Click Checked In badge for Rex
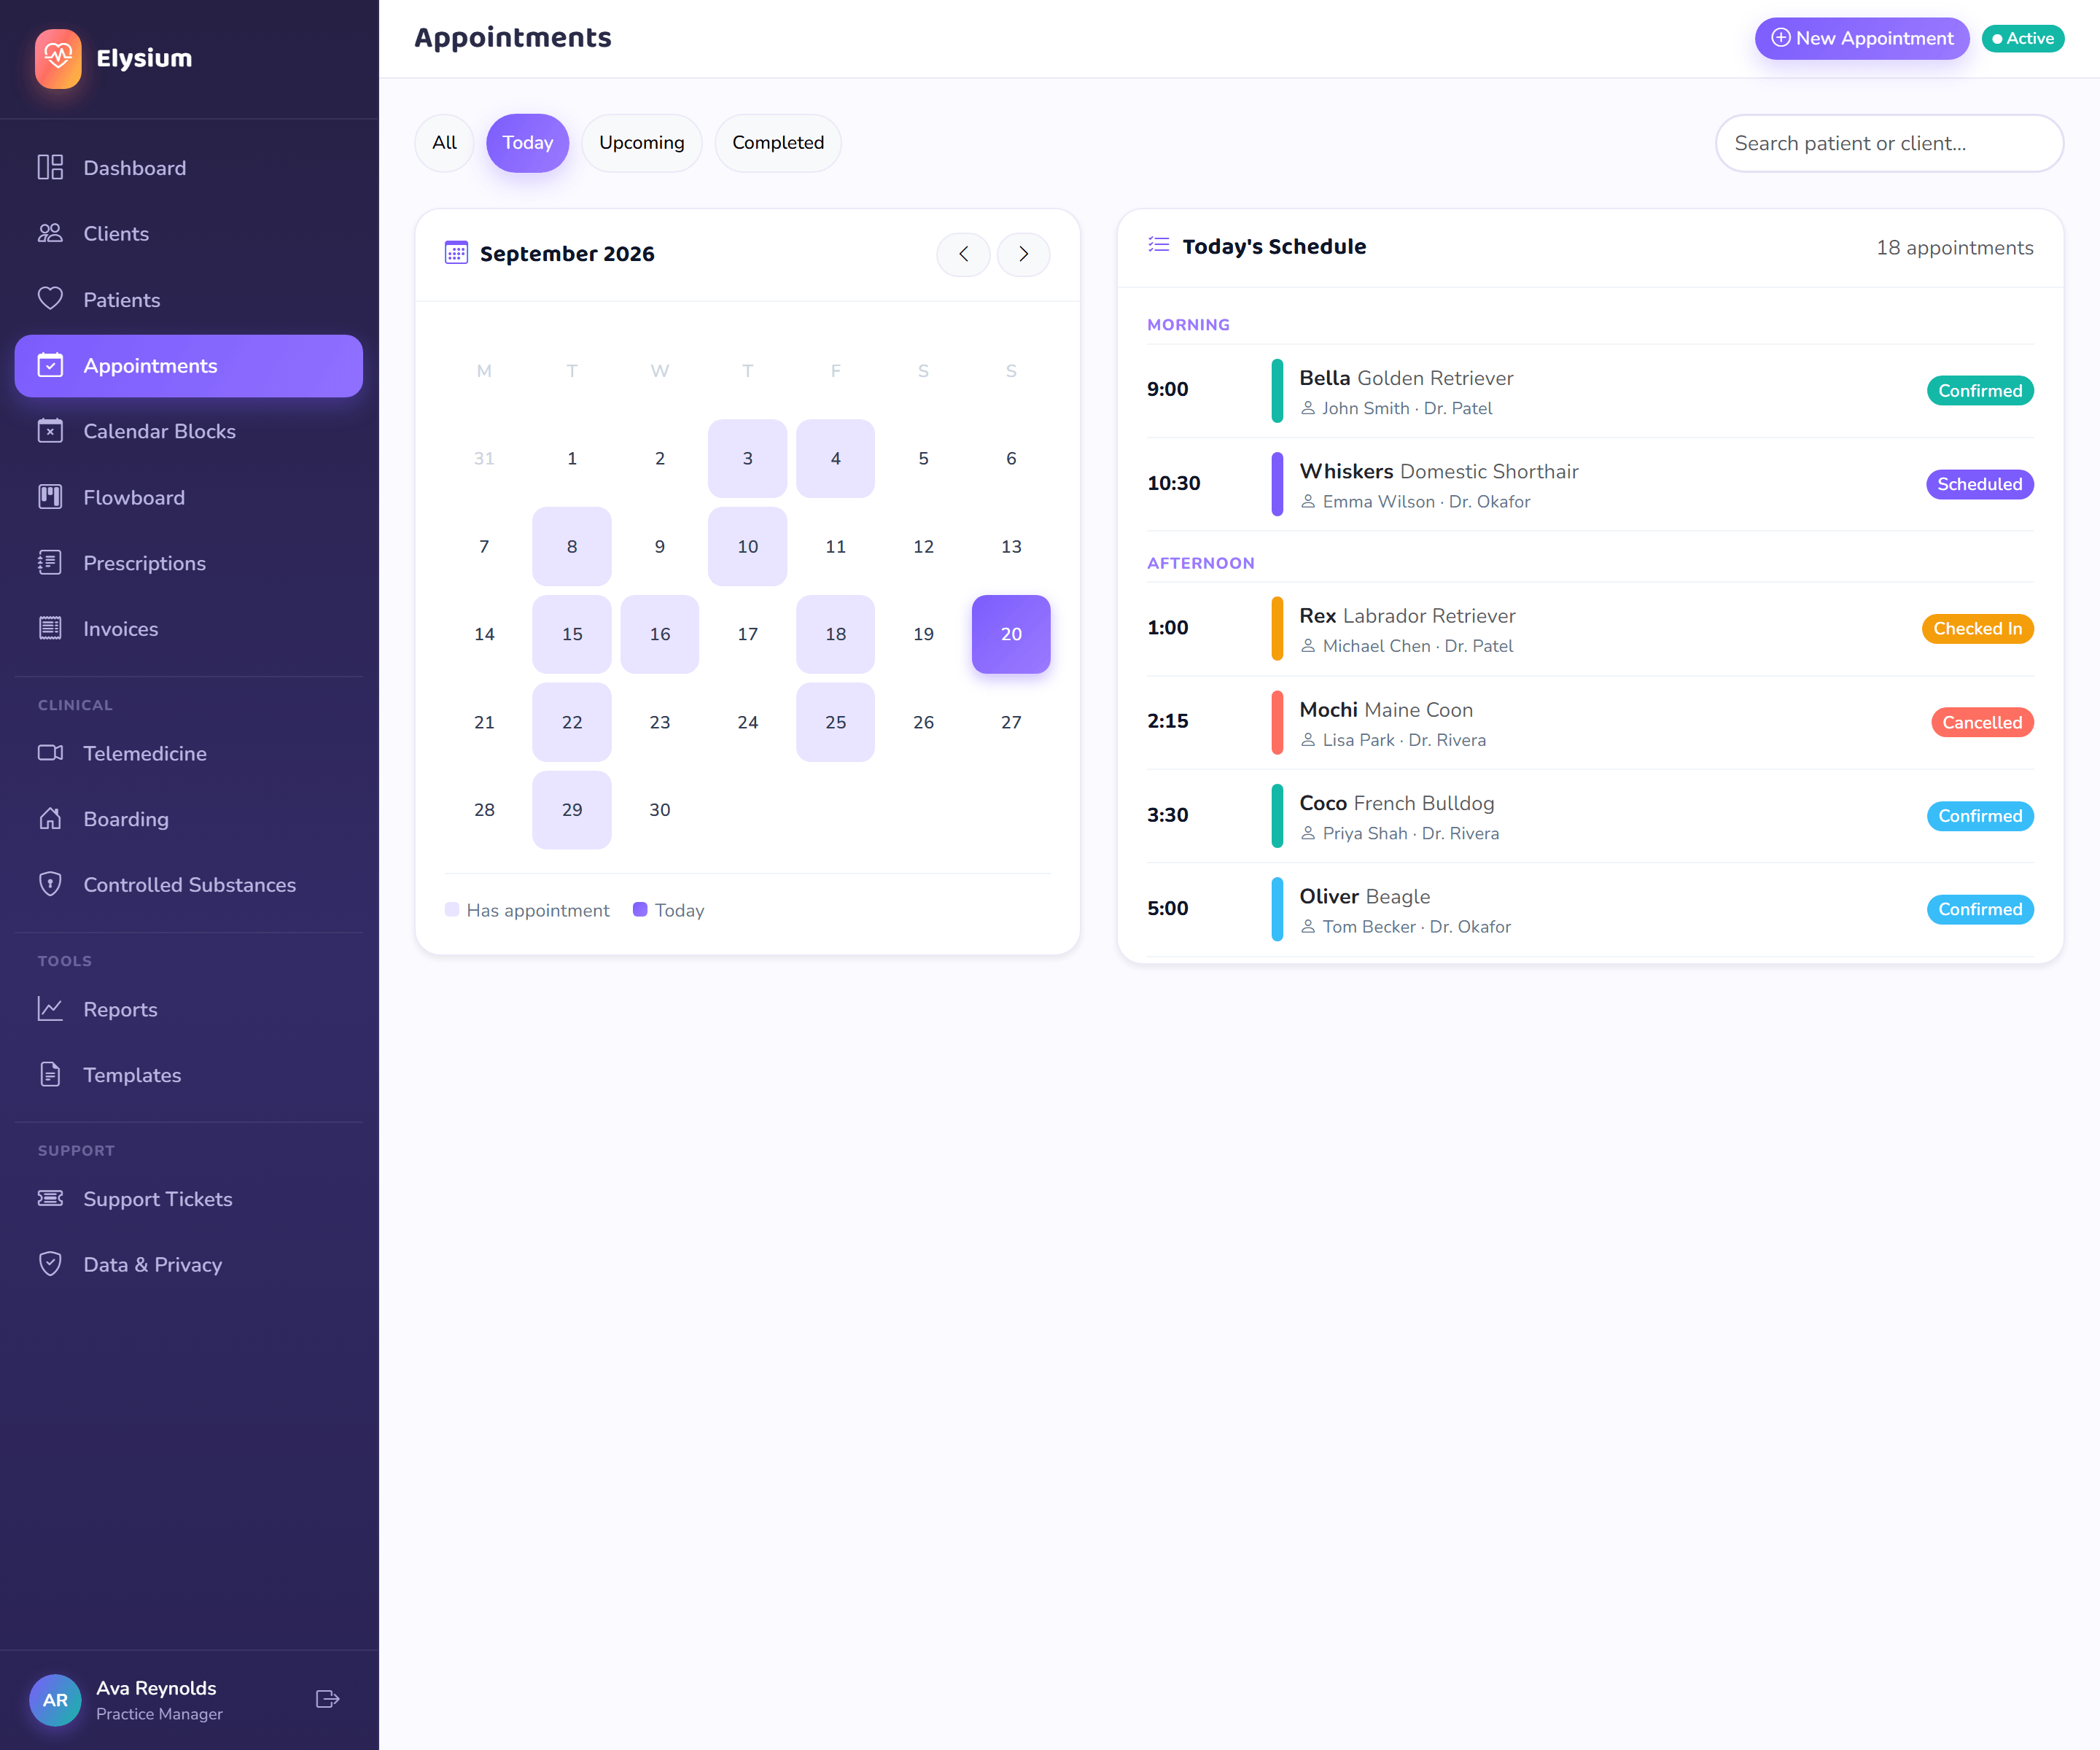This screenshot has width=2100, height=1750. pyautogui.click(x=1977, y=629)
